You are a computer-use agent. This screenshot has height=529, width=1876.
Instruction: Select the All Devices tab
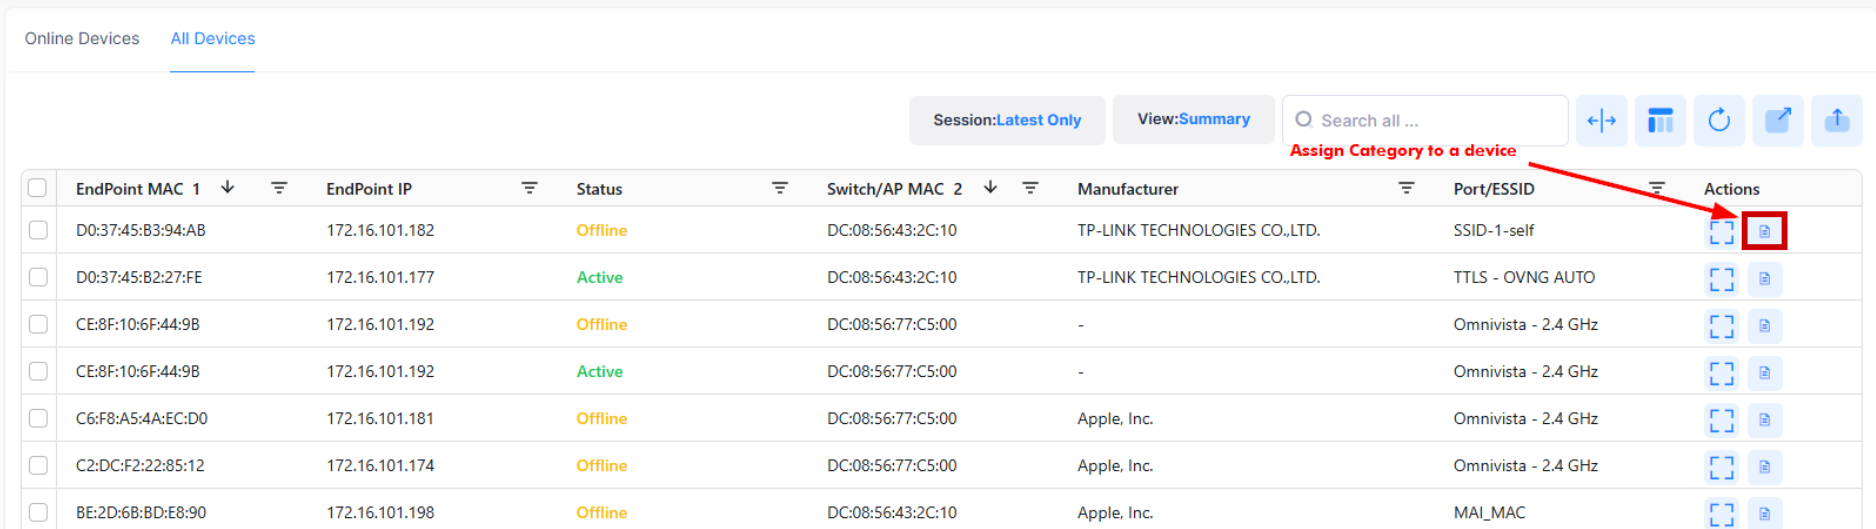coord(212,39)
